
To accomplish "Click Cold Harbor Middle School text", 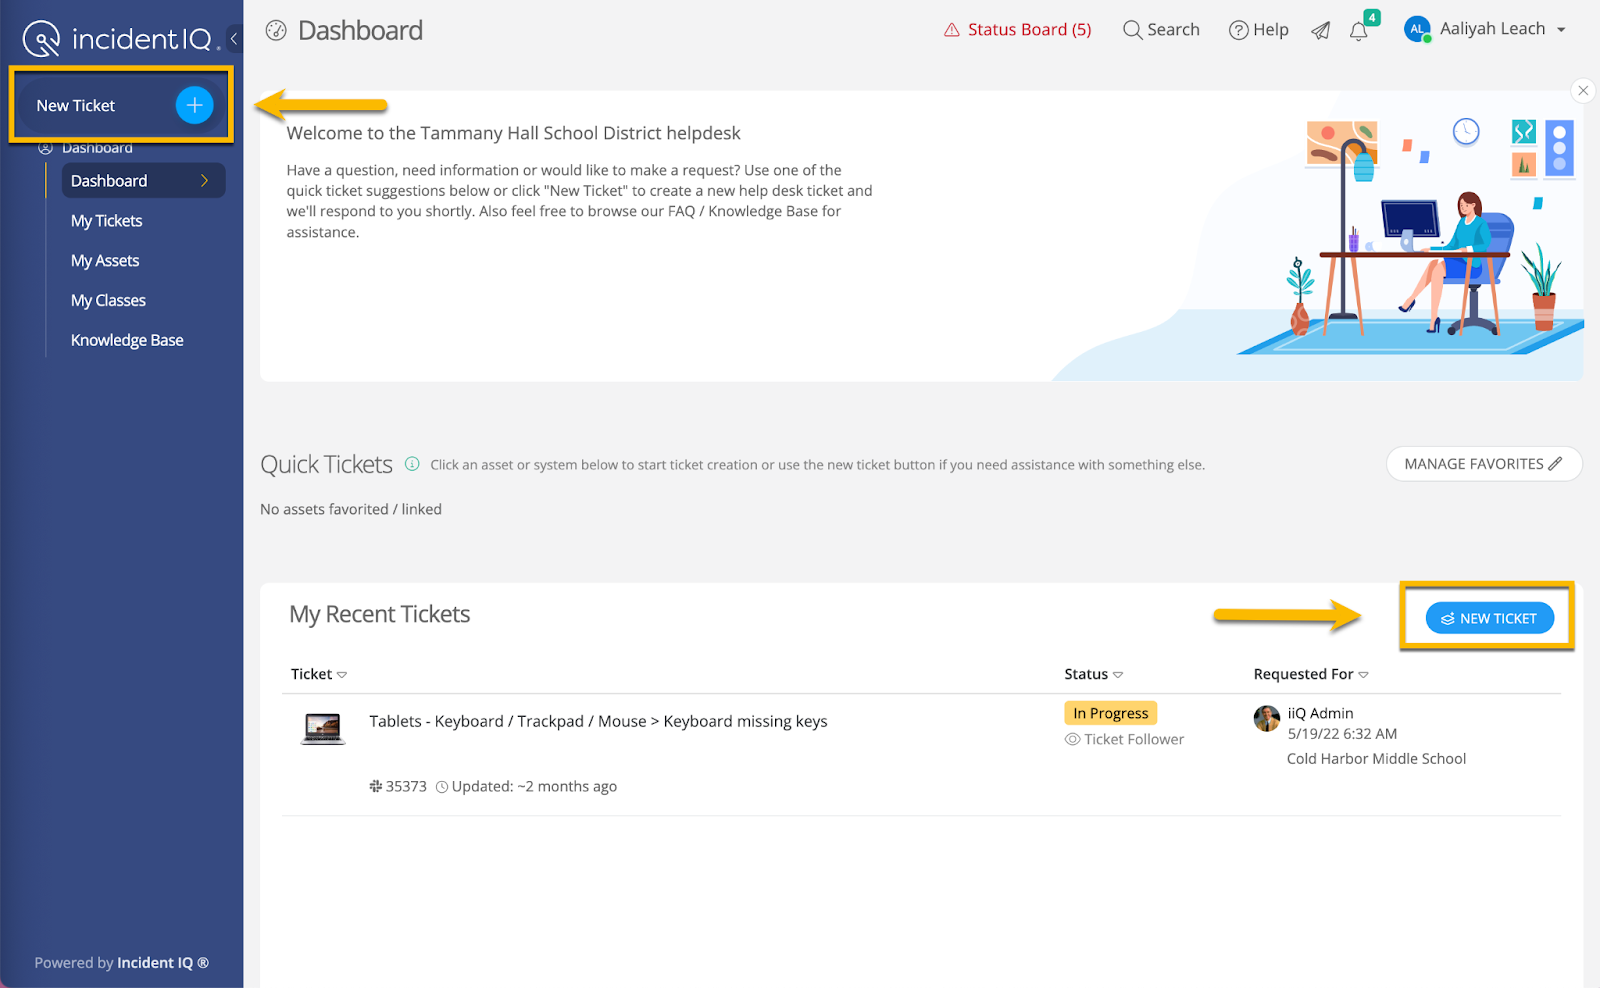I will pos(1376,759).
